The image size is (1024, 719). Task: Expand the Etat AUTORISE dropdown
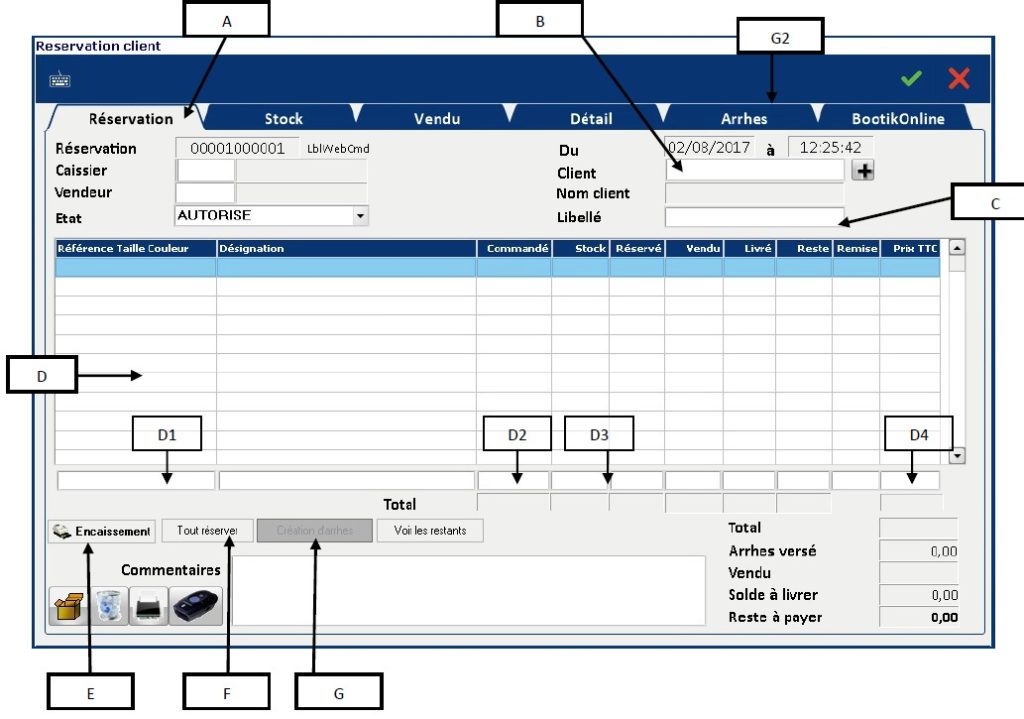coord(360,215)
